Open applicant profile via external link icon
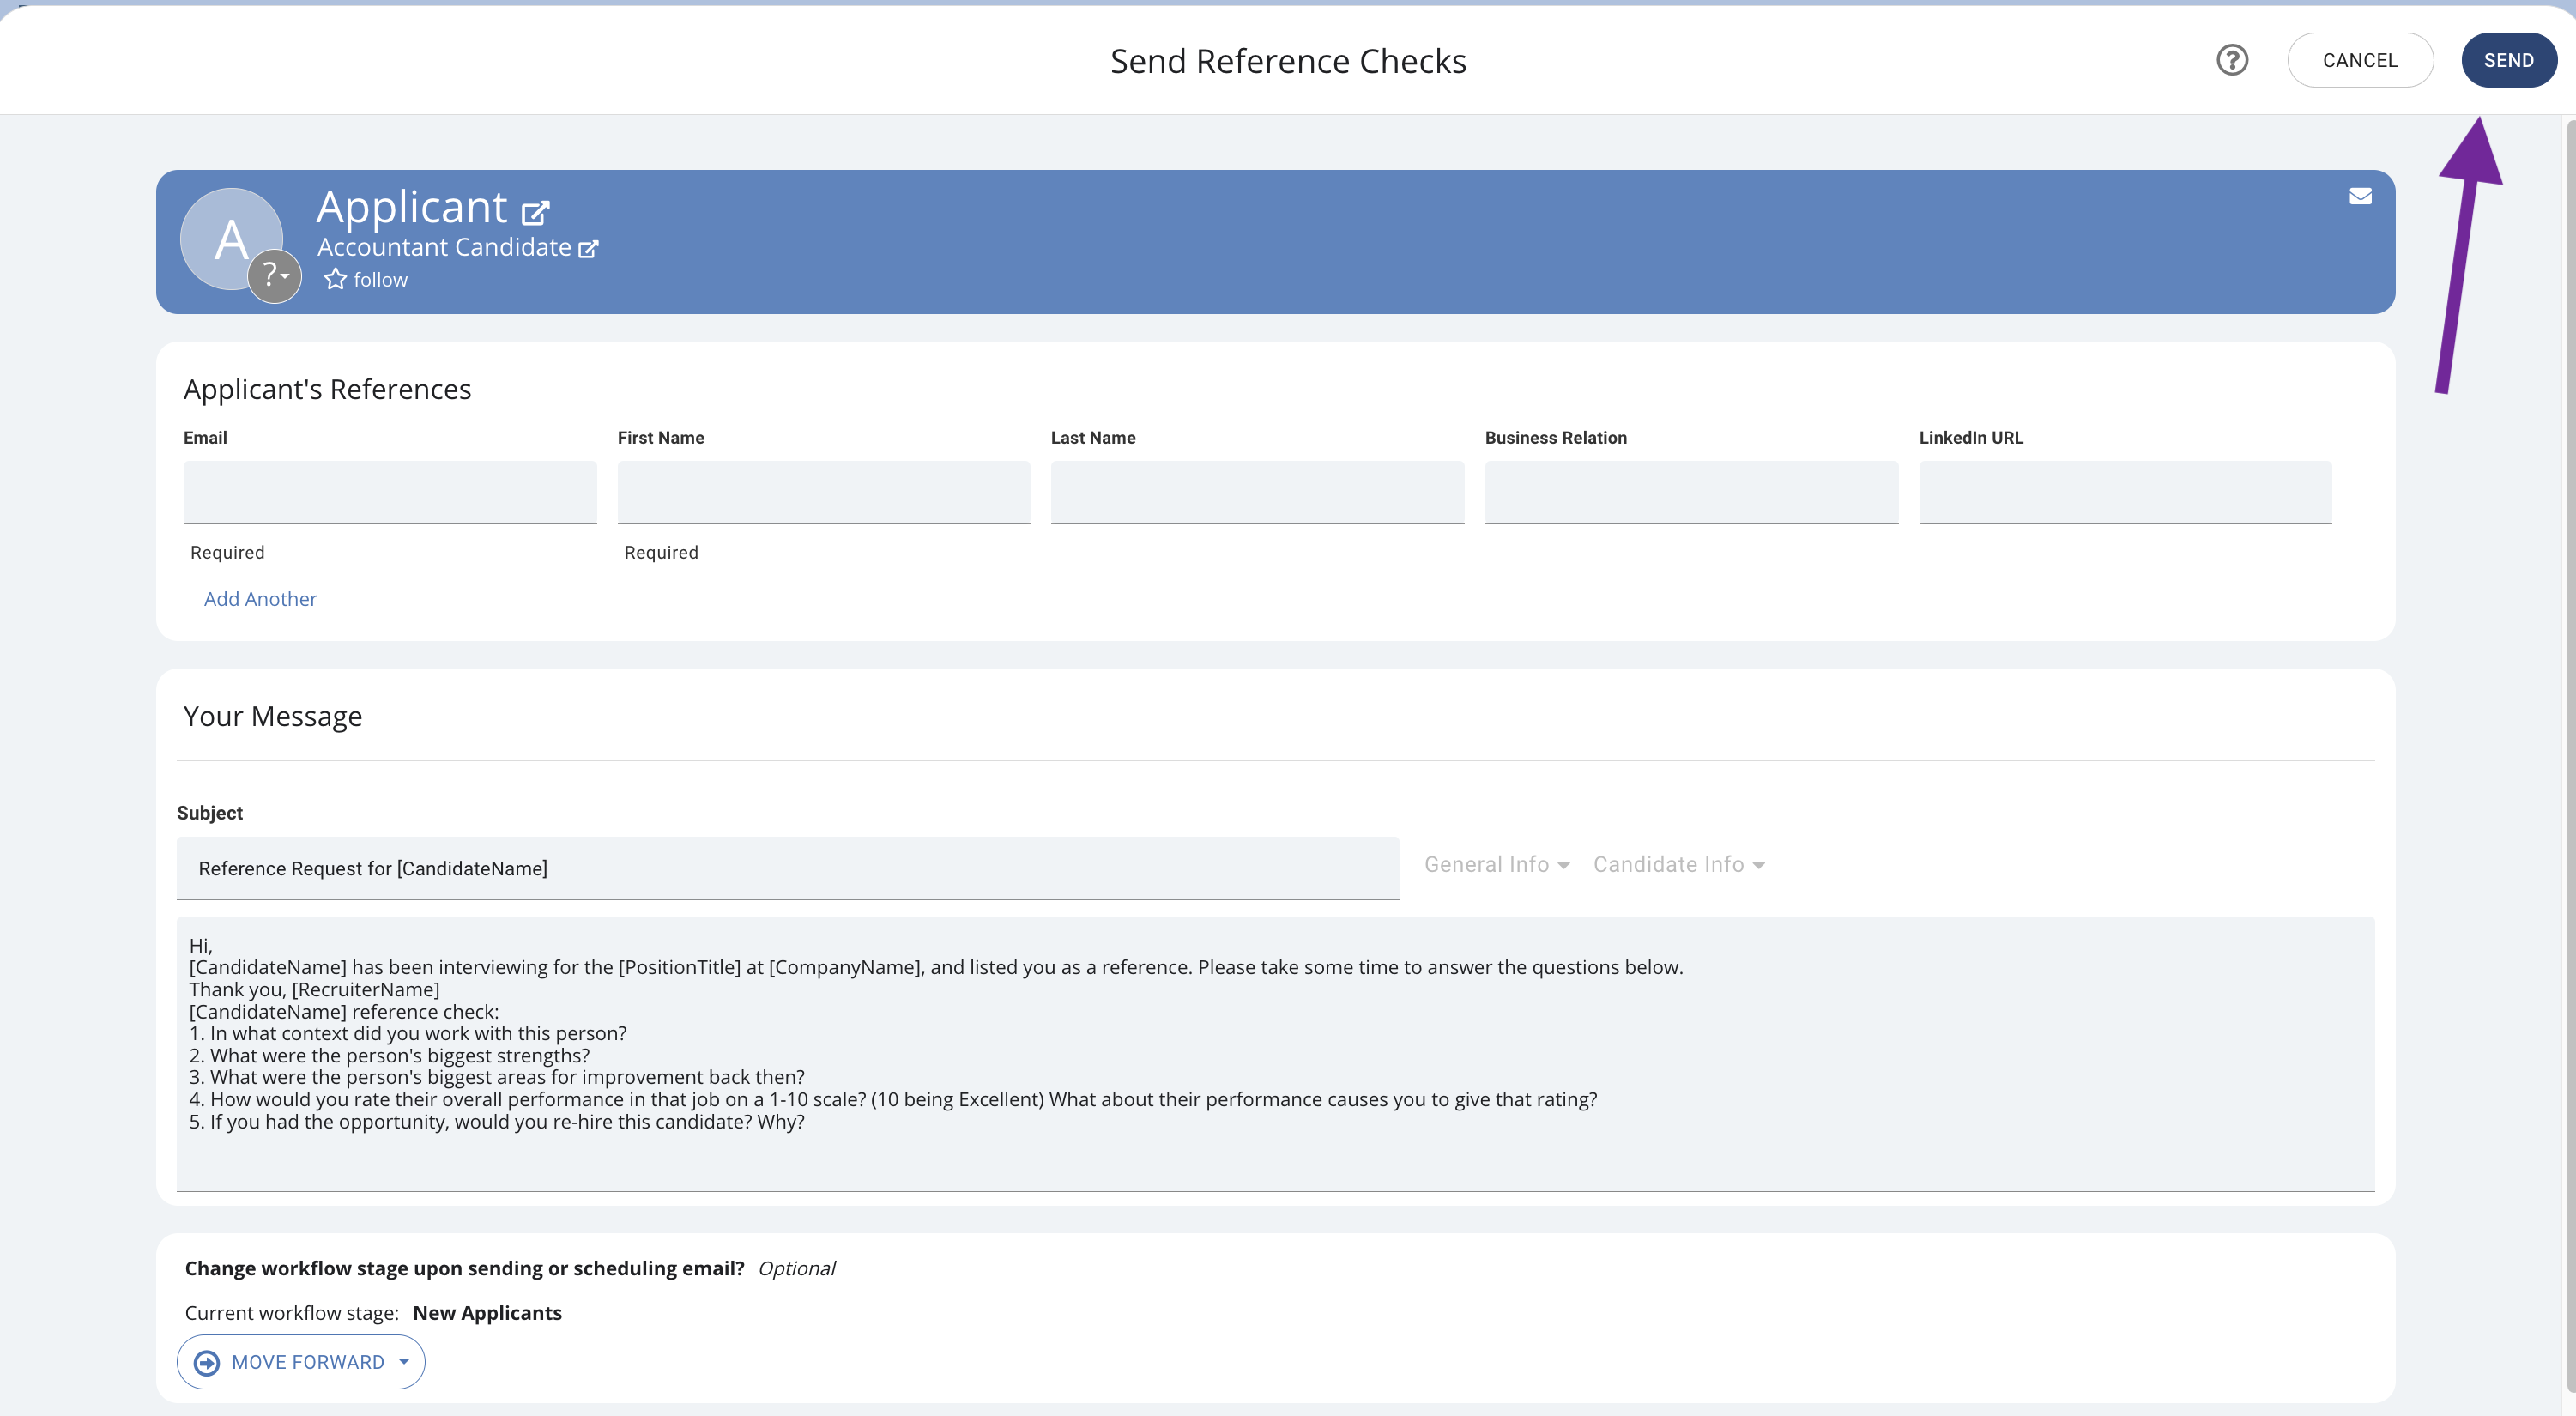This screenshot has width=2576, height=1416. [x=536, y=212]
